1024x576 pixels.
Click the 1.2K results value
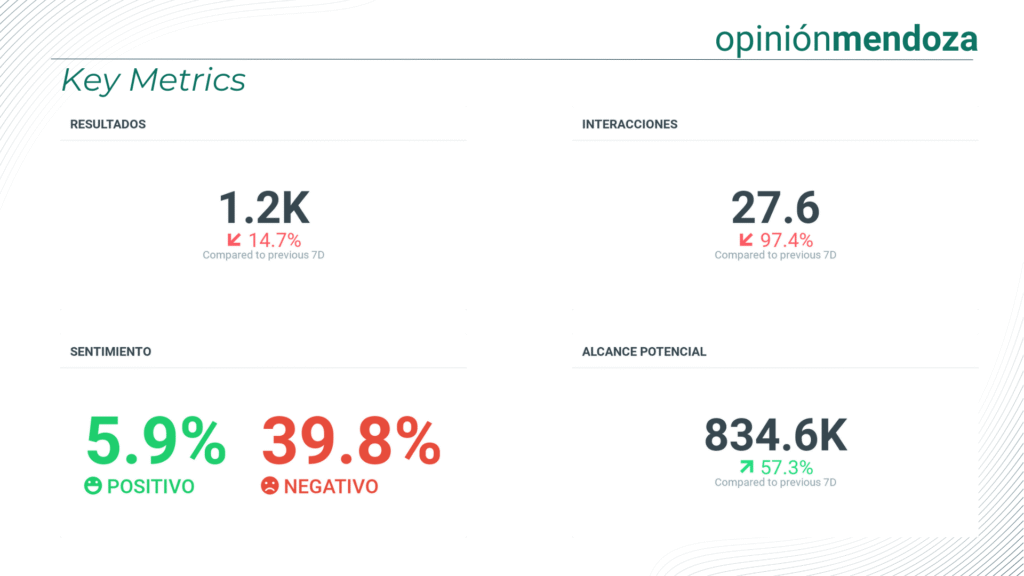pos(264,207)
